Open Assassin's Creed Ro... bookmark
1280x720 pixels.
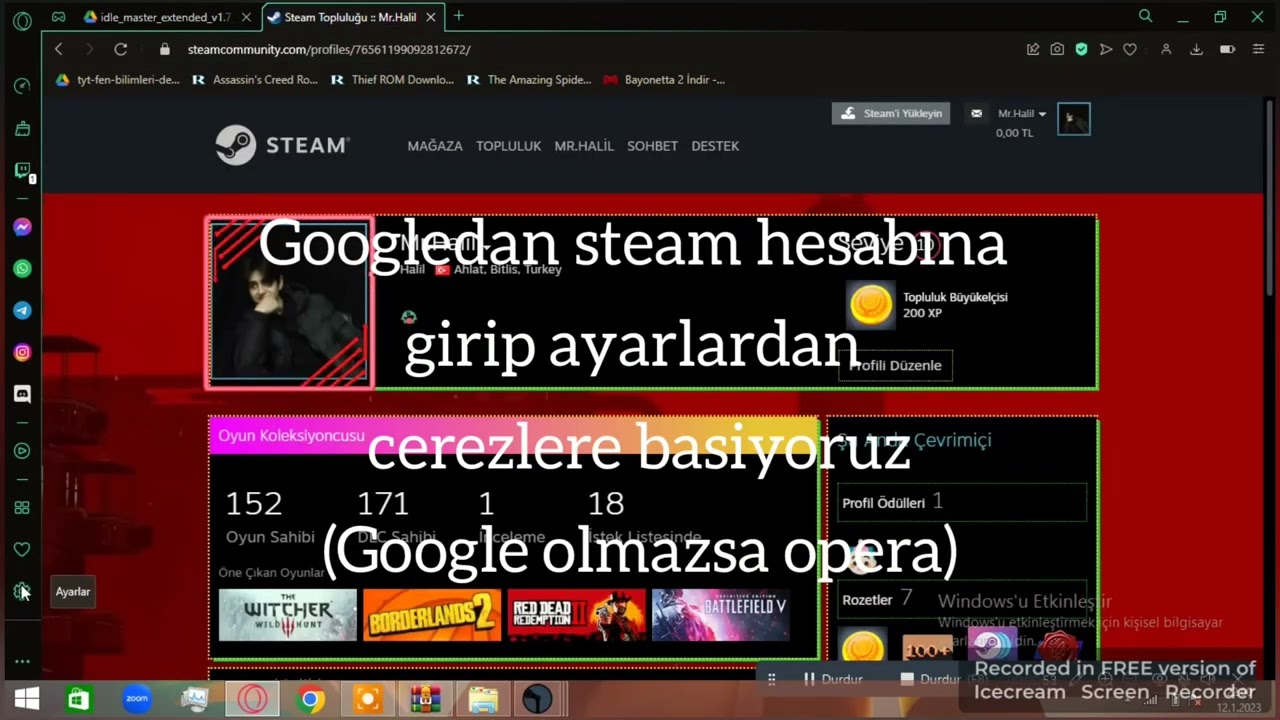pyautogui.click(x=255, y=79)
